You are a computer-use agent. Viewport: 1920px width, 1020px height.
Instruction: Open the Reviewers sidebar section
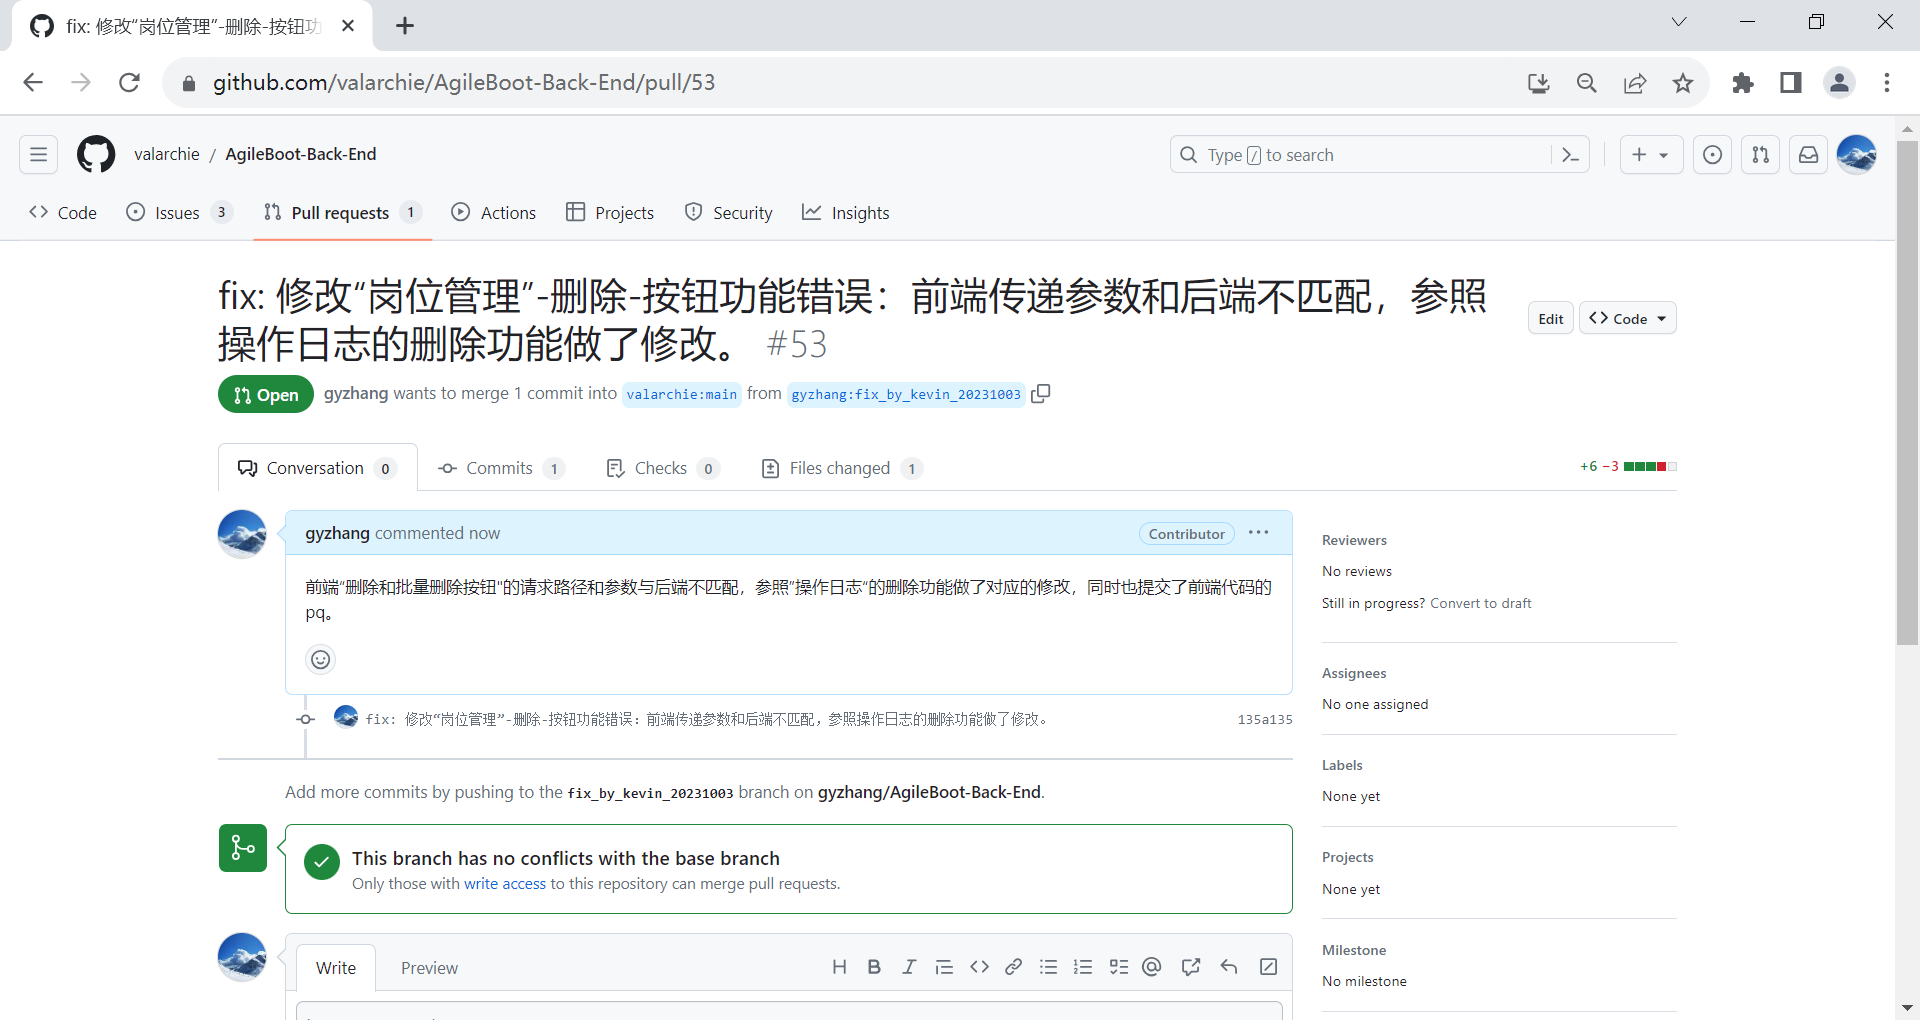tap(1354, 540)
